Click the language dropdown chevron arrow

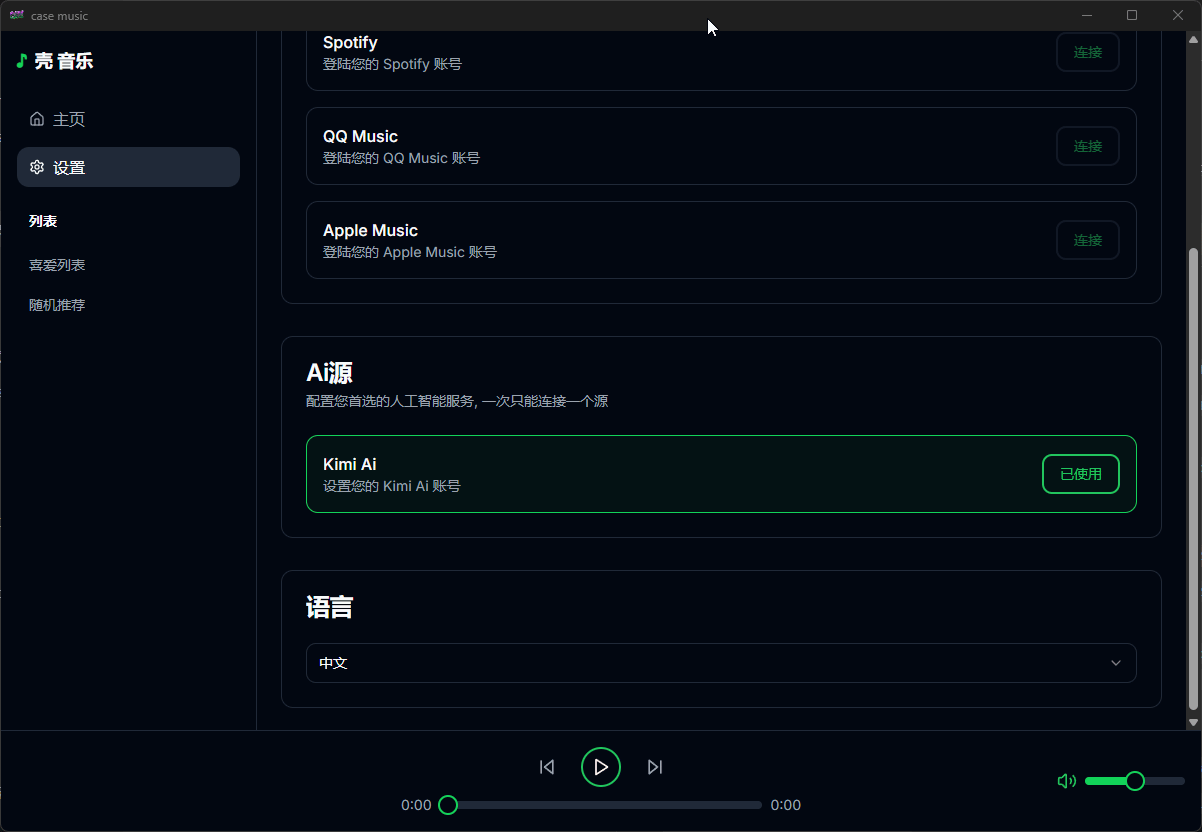coord(1116,663)
